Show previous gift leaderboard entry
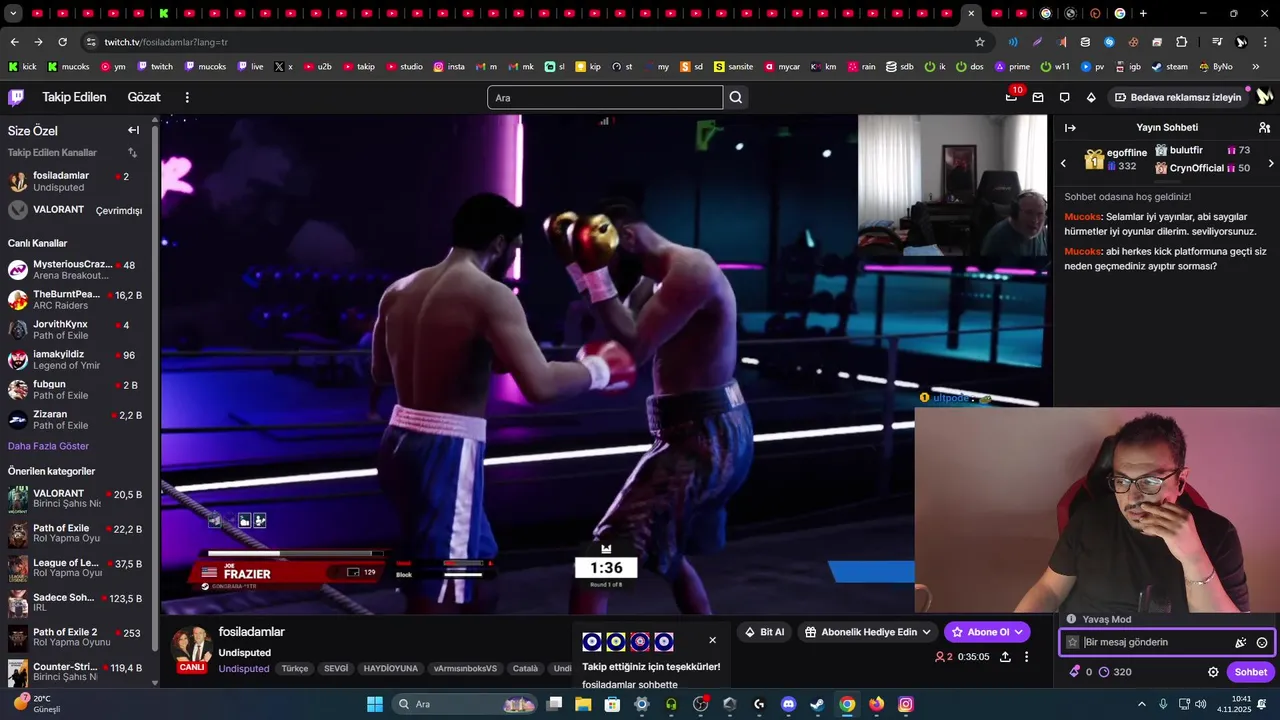The image size is (1280, 720). (x=1063, y=163)
